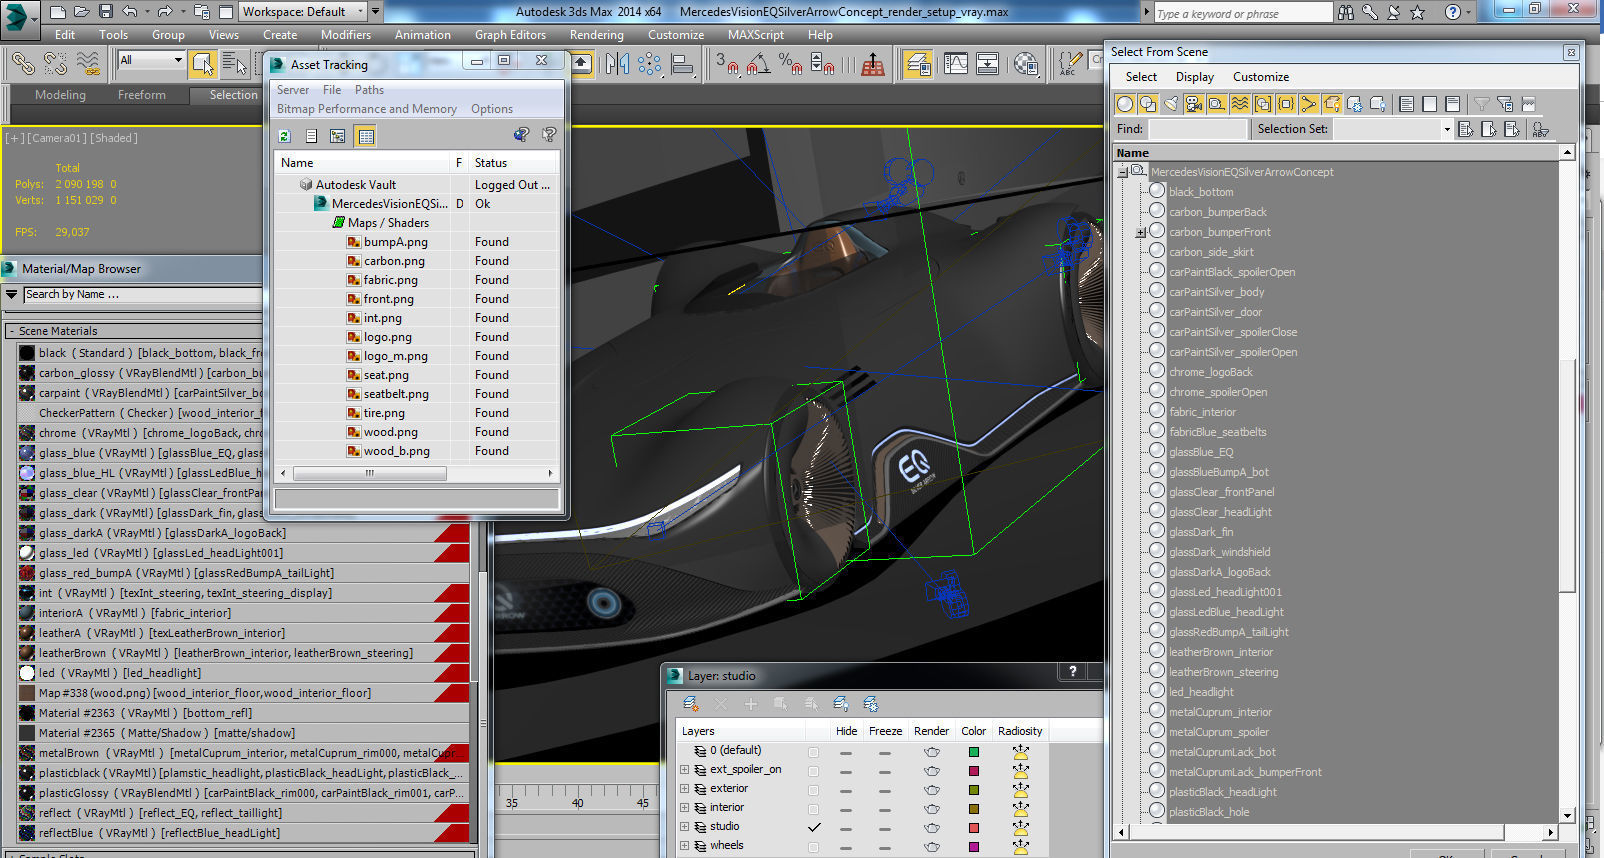Click Refresh icon in Asset Tracking
The width and height of the screenshot is (1604, 858).
coord(285,136)
